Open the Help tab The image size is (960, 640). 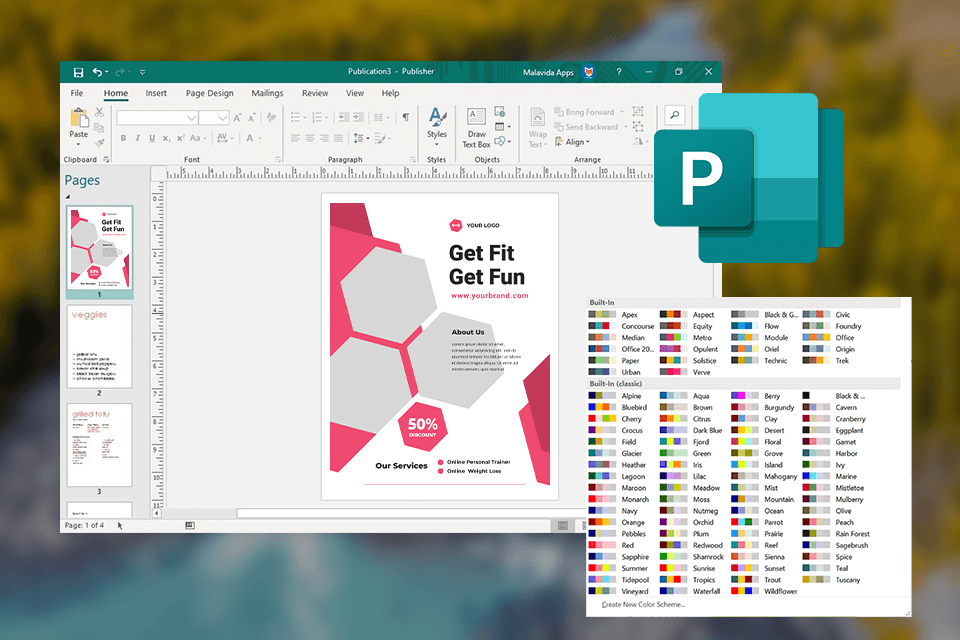pos(390,93)
